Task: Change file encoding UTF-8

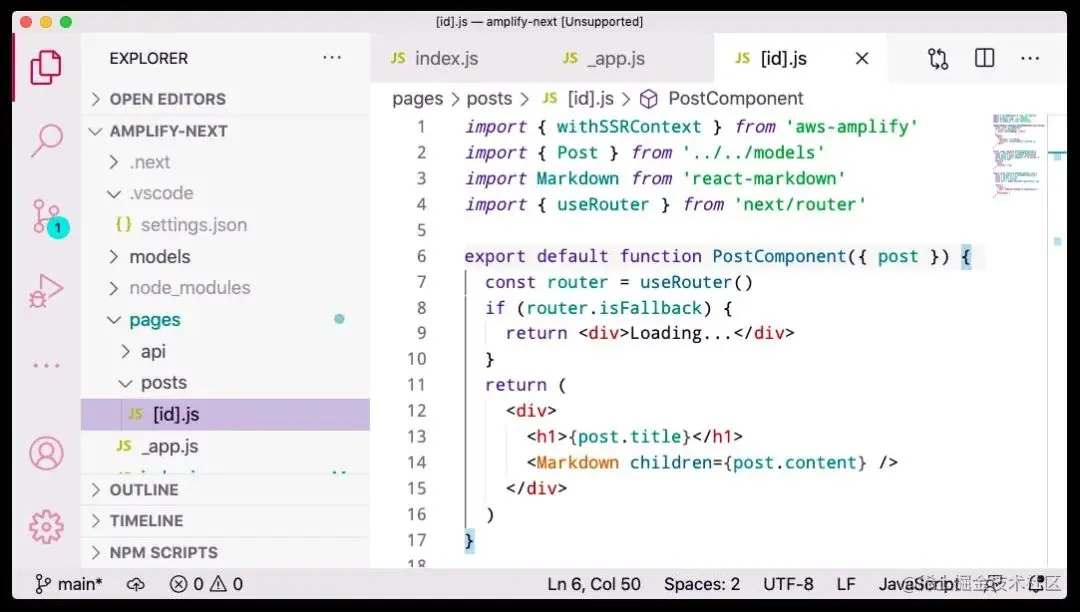Action: [x=788, y=584]
